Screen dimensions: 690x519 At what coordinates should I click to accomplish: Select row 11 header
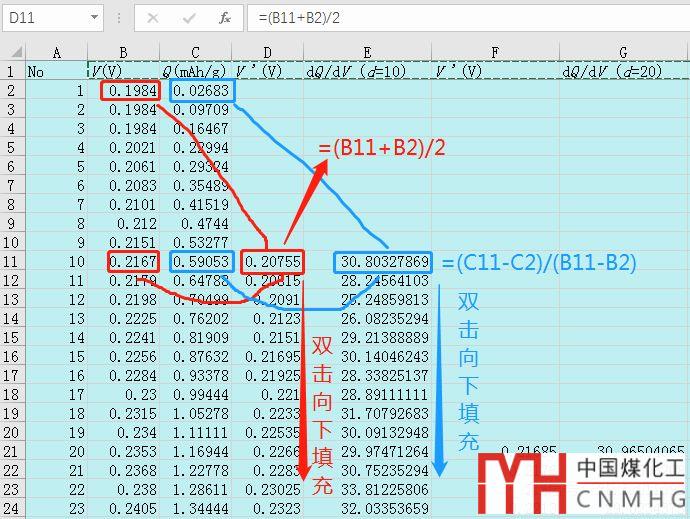(x=12, y=262)
